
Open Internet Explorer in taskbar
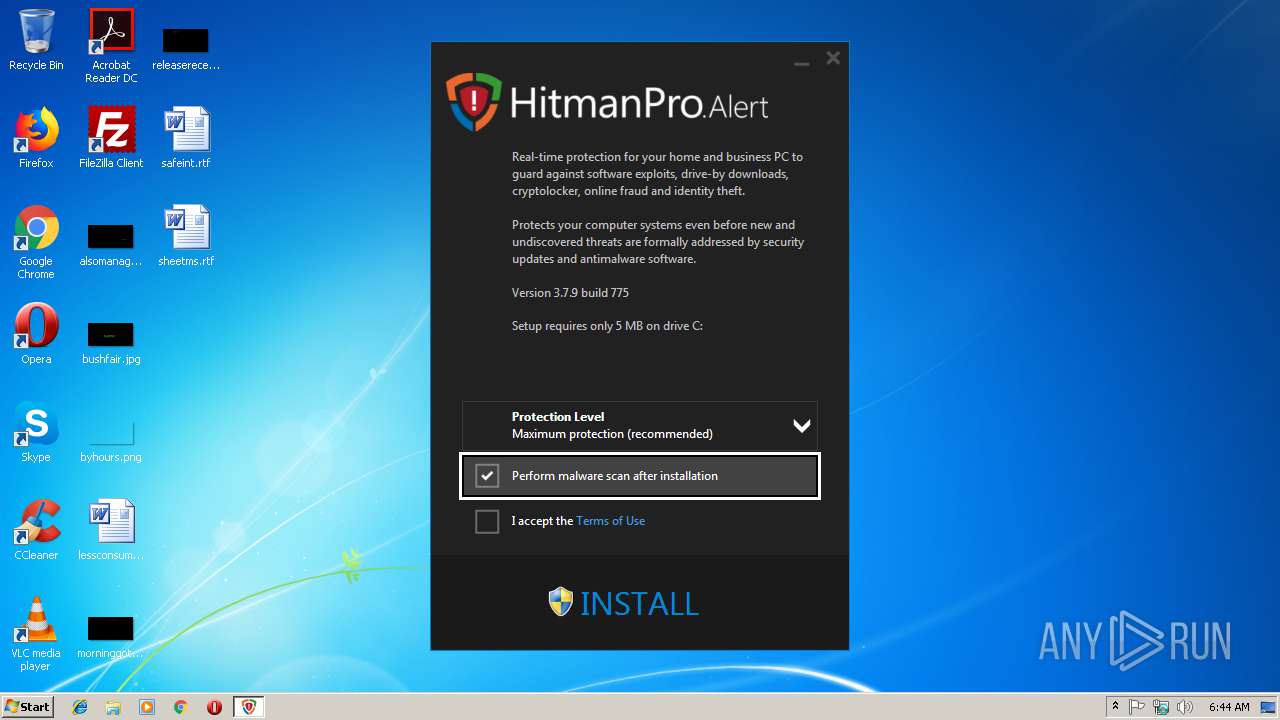pyautogui.click(x=80, y=707)
